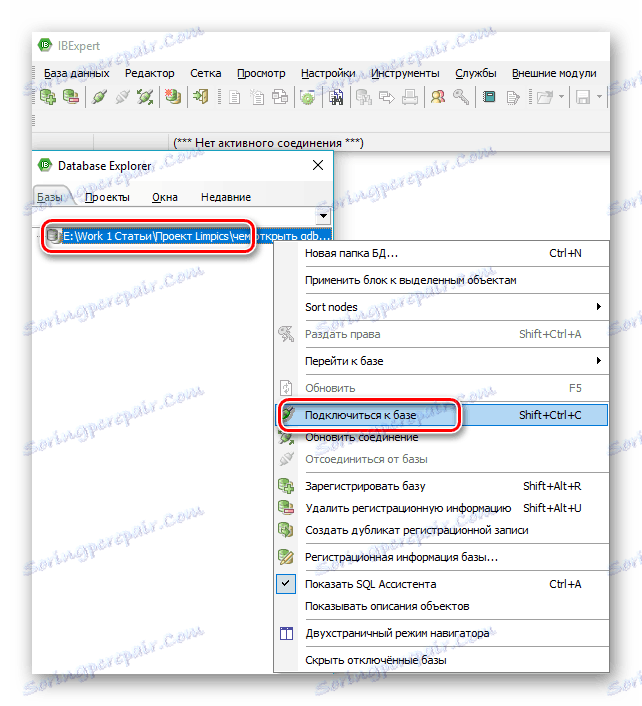642x706 pixels.
Task: Open the Внешние модули menu
Action: tap(554, 73)
